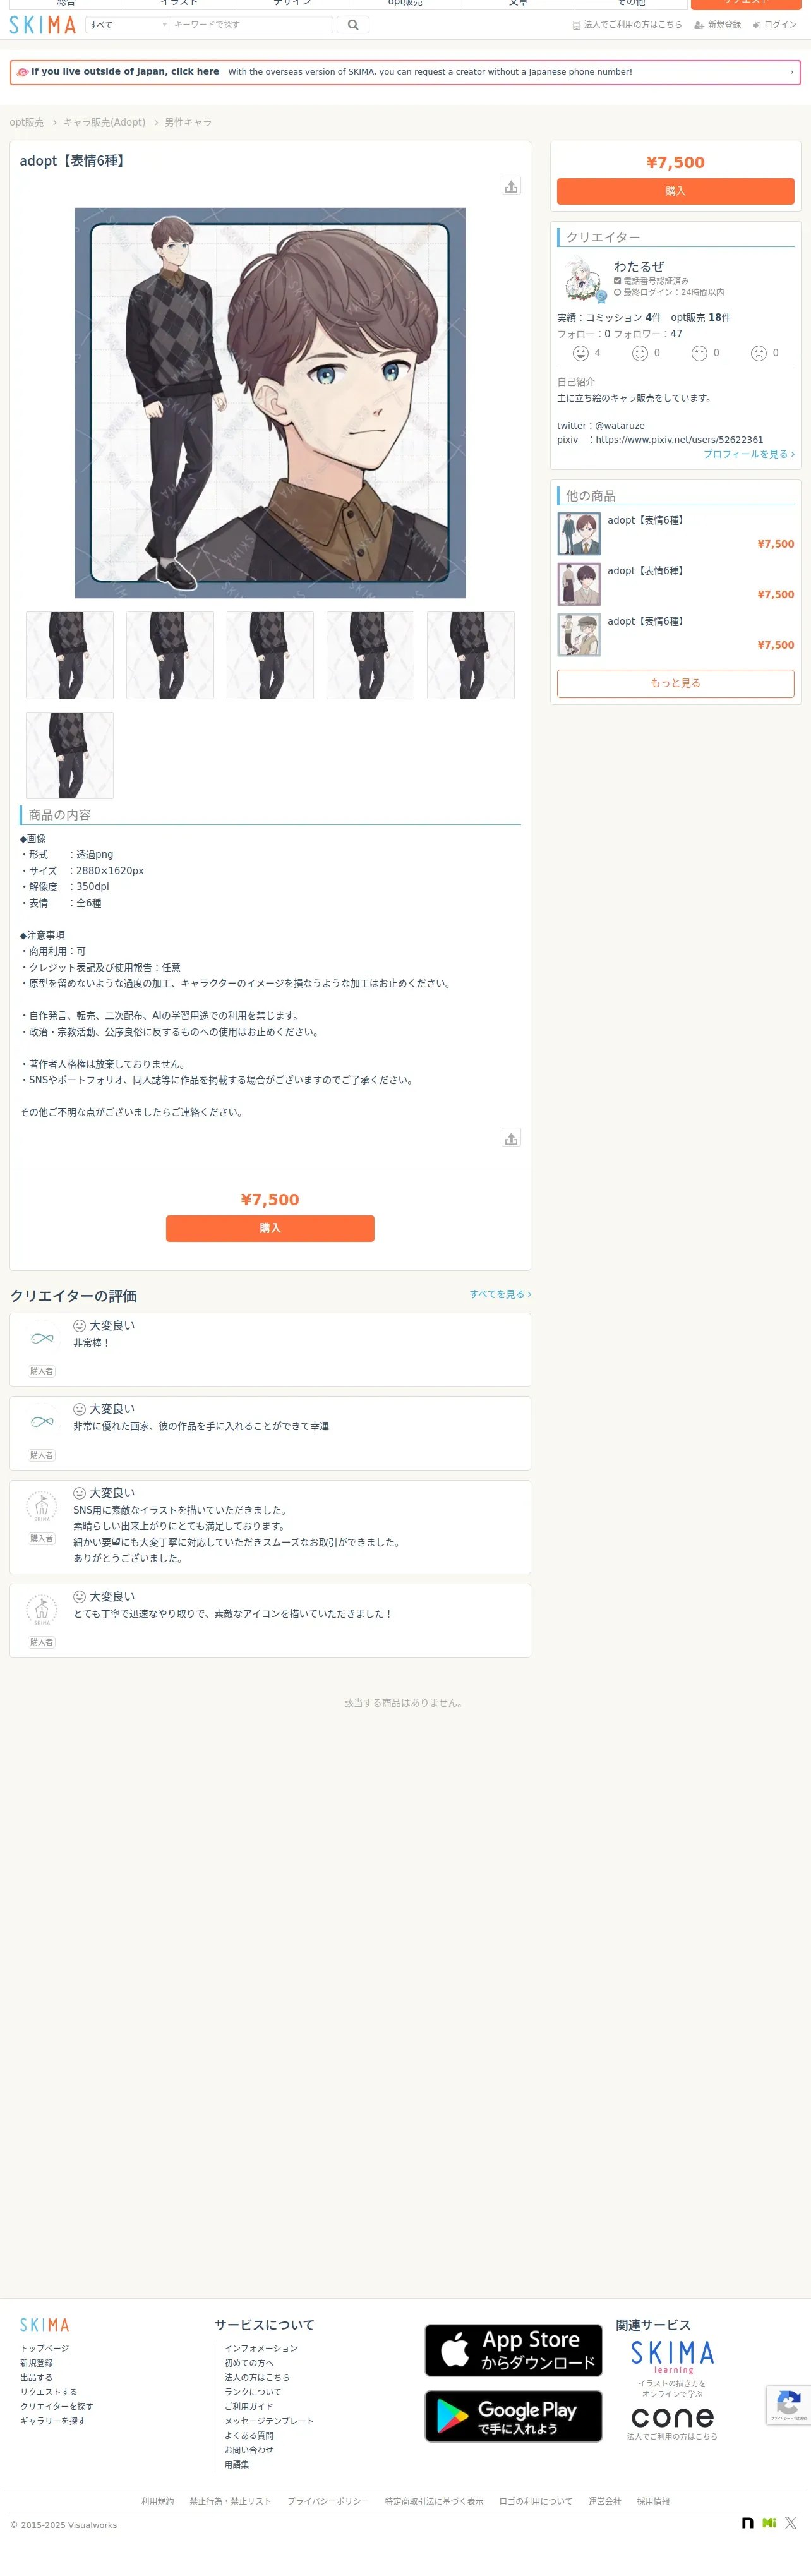Open footer トップページ link
This screenshot has width=811, height=2576.
(45, 2348)
